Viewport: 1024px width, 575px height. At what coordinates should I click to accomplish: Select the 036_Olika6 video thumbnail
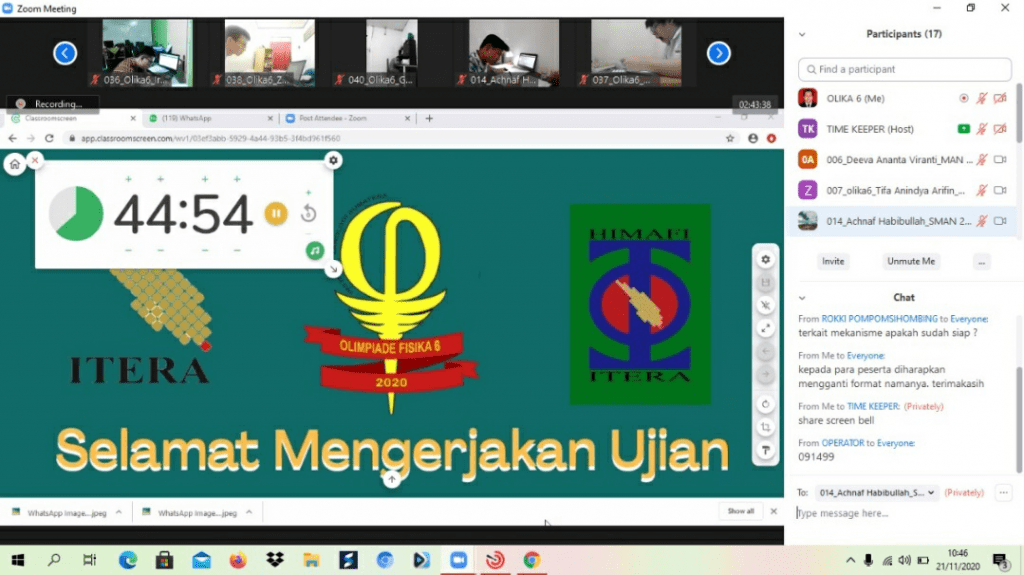(148, 52)
